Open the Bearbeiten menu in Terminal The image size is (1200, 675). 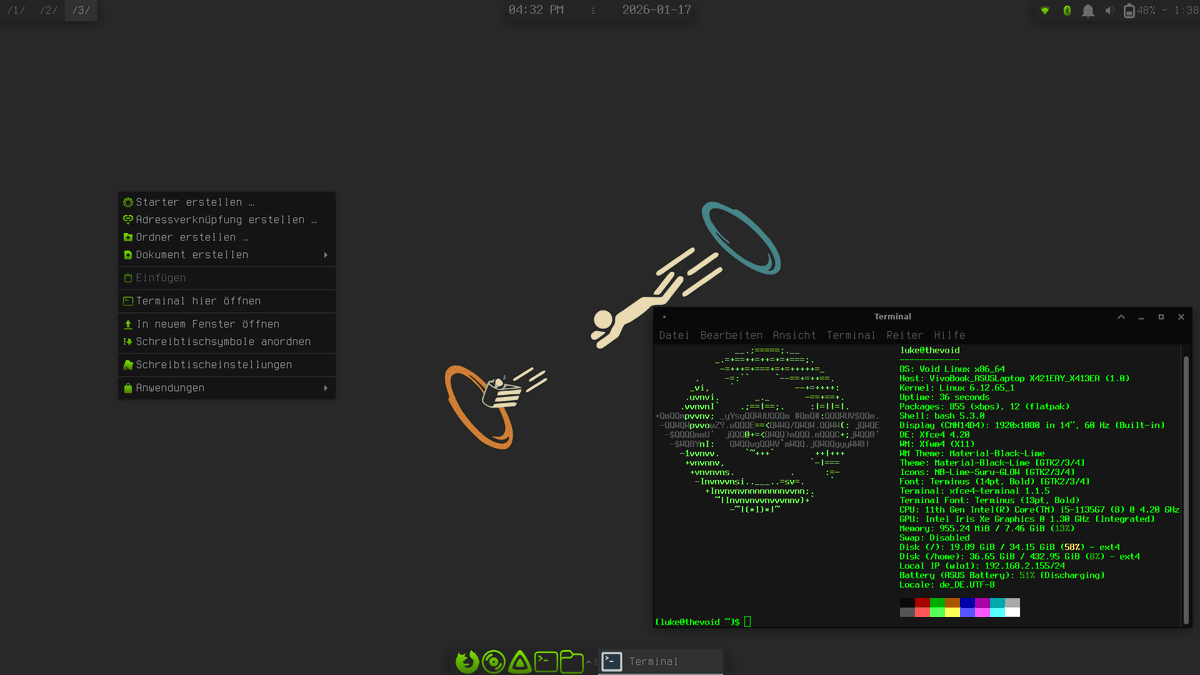731,335
